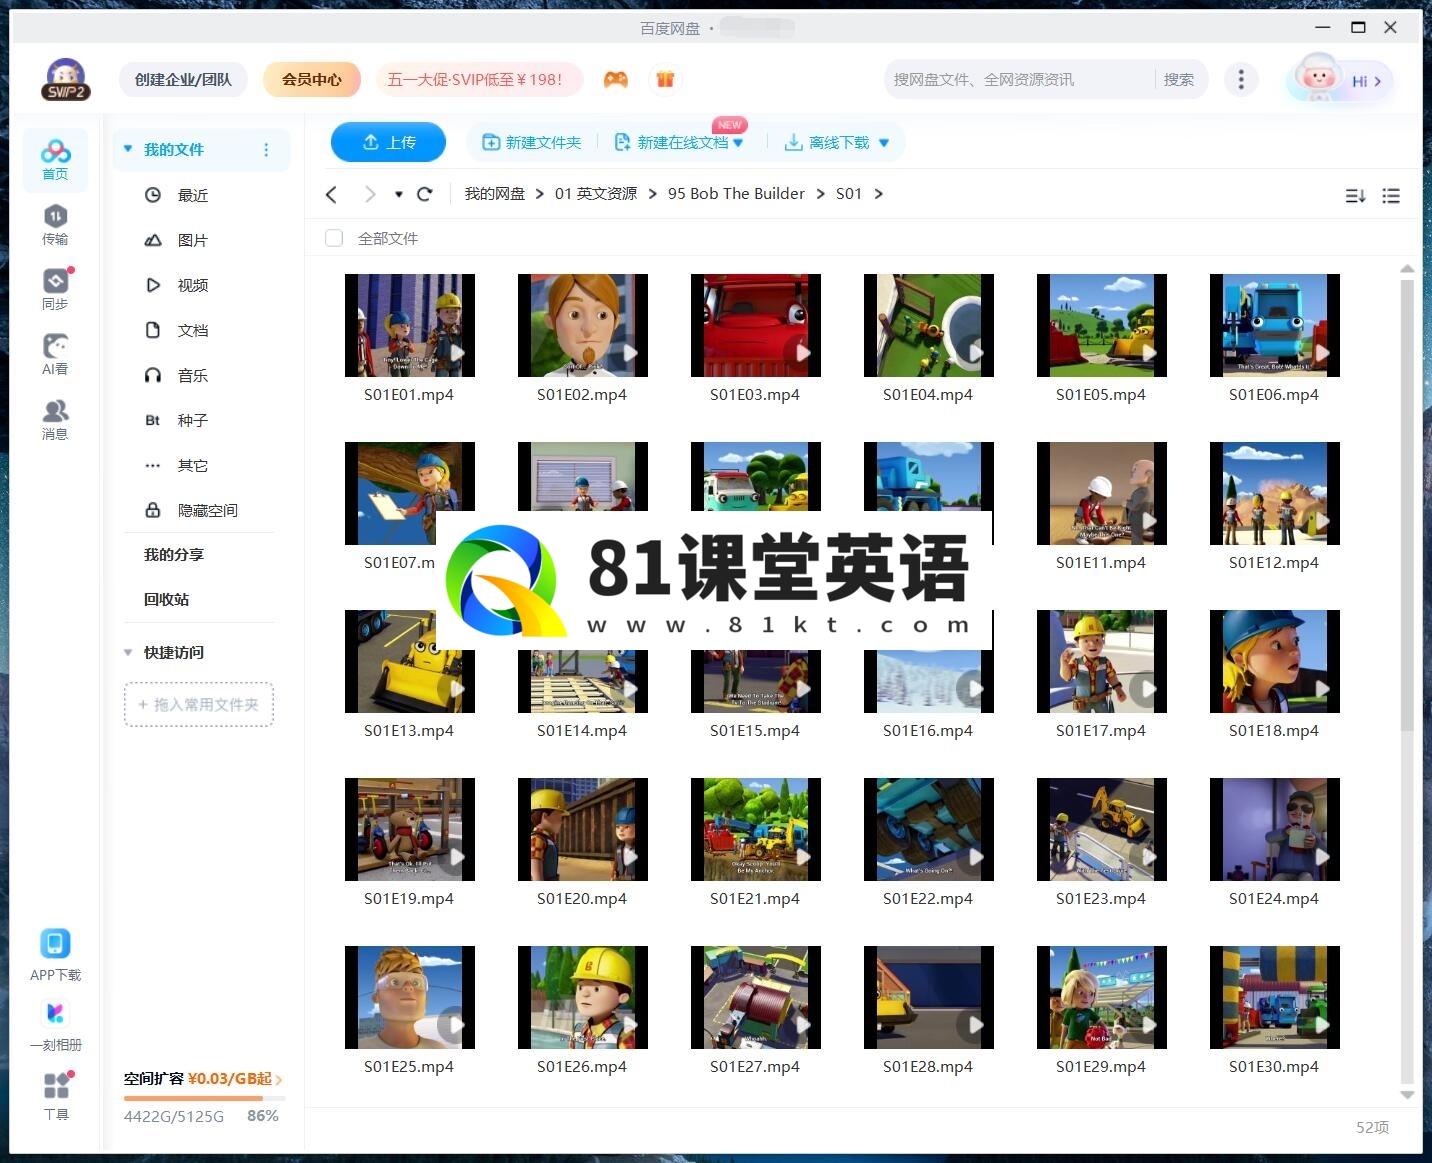
Task: Click the 搜索 search button
Action: (x=1179, y=79)
